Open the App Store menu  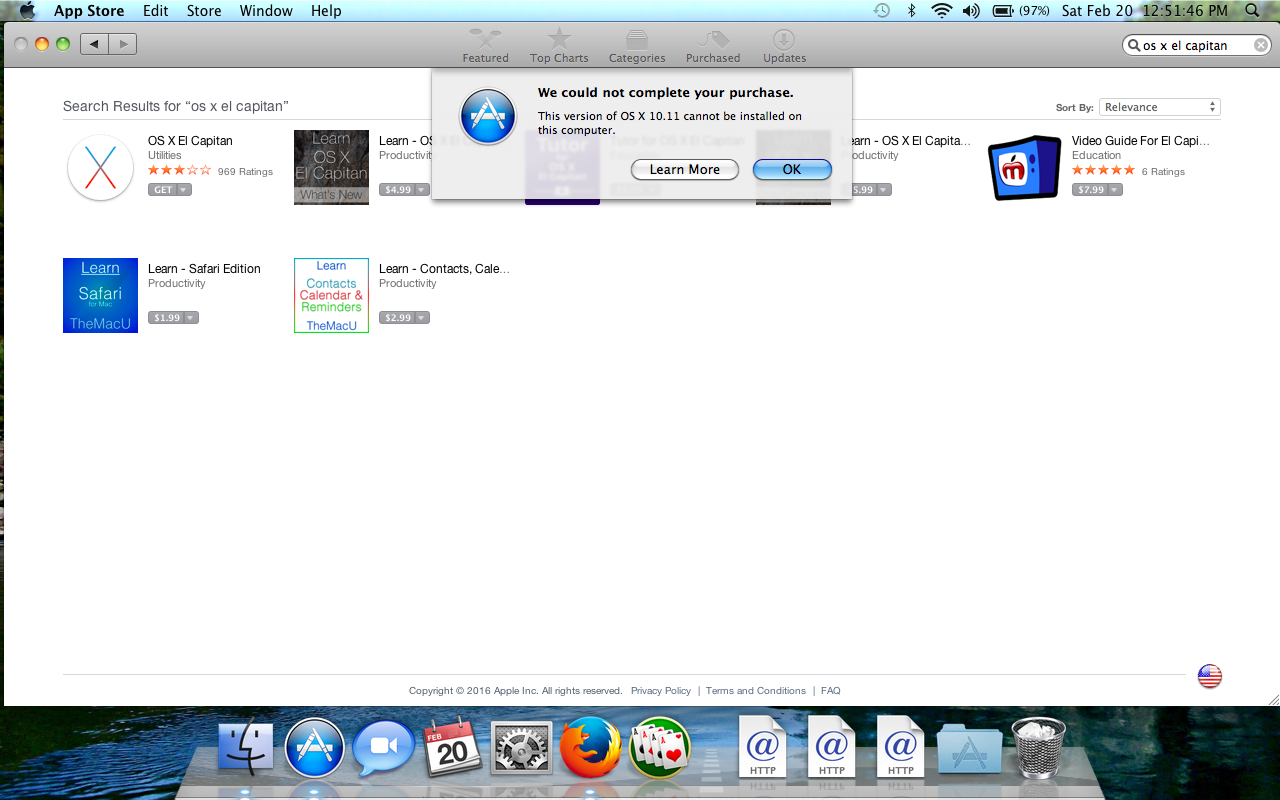click(89, 11)
